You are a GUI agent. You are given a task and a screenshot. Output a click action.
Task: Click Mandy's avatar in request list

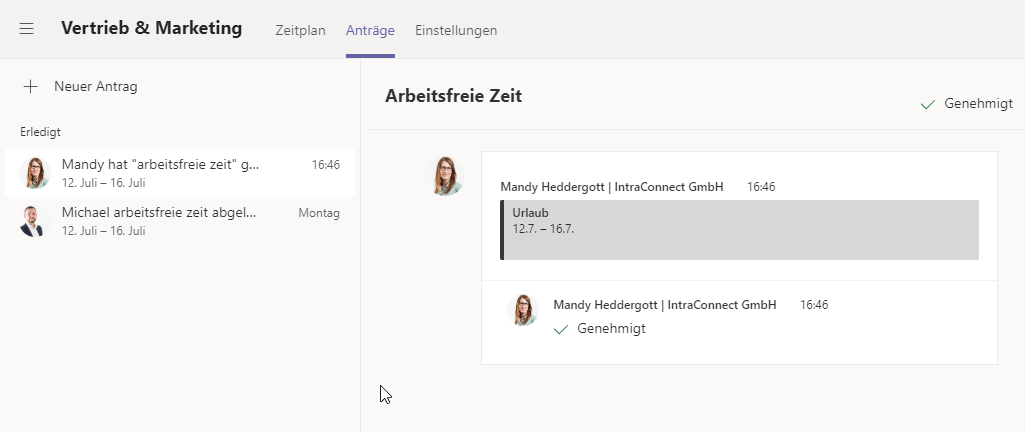point(35,173)
